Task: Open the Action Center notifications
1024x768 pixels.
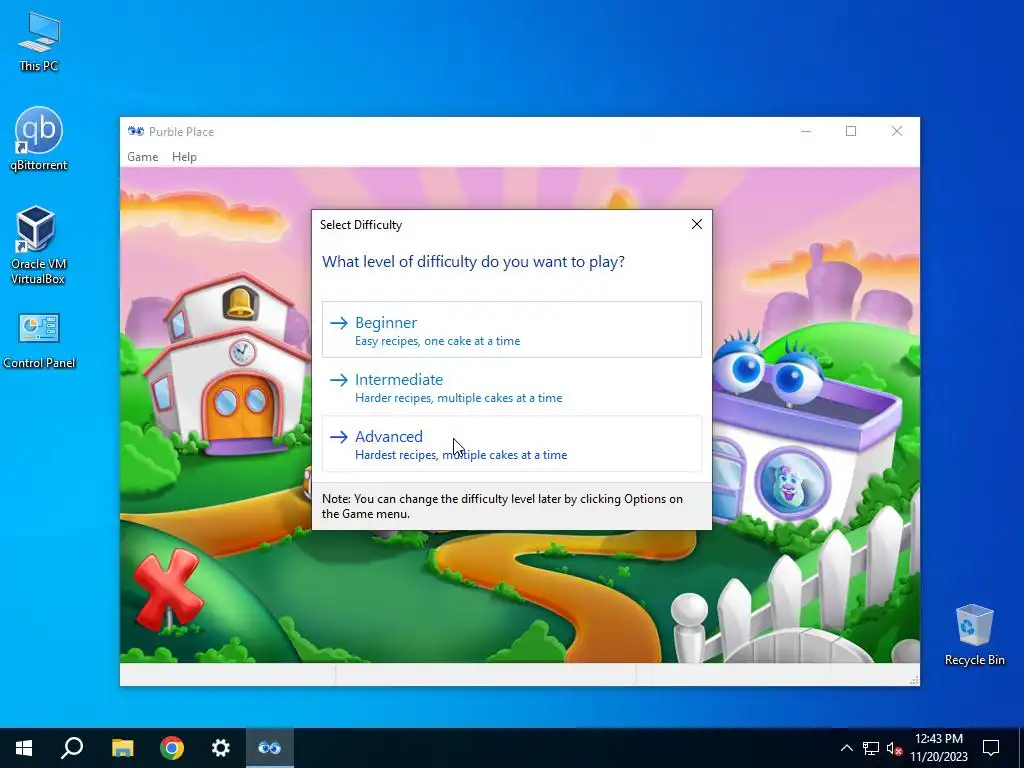Action: point(991,748)
